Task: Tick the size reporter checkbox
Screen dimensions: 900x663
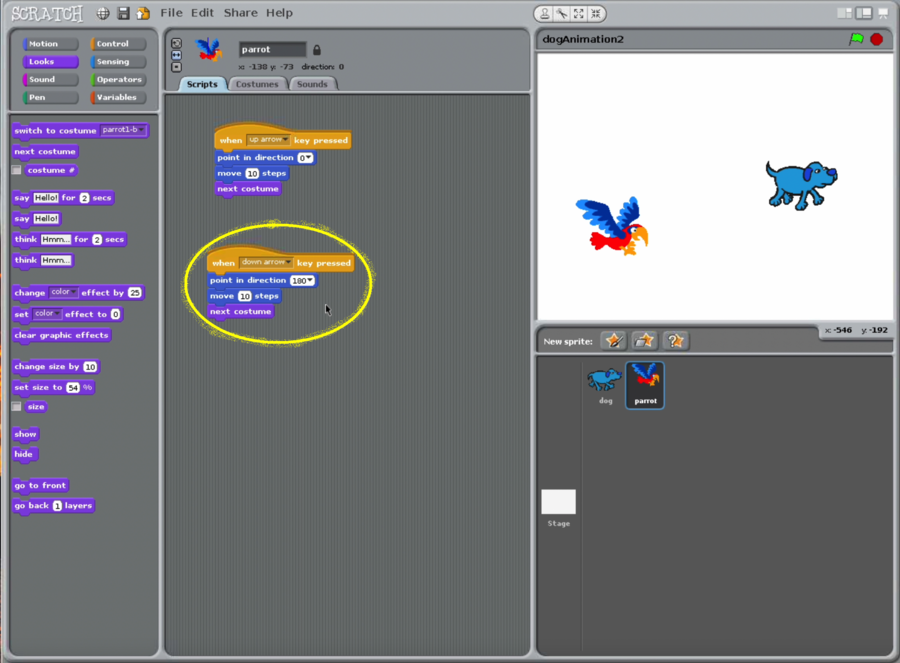Action: [x=17, y=407]
